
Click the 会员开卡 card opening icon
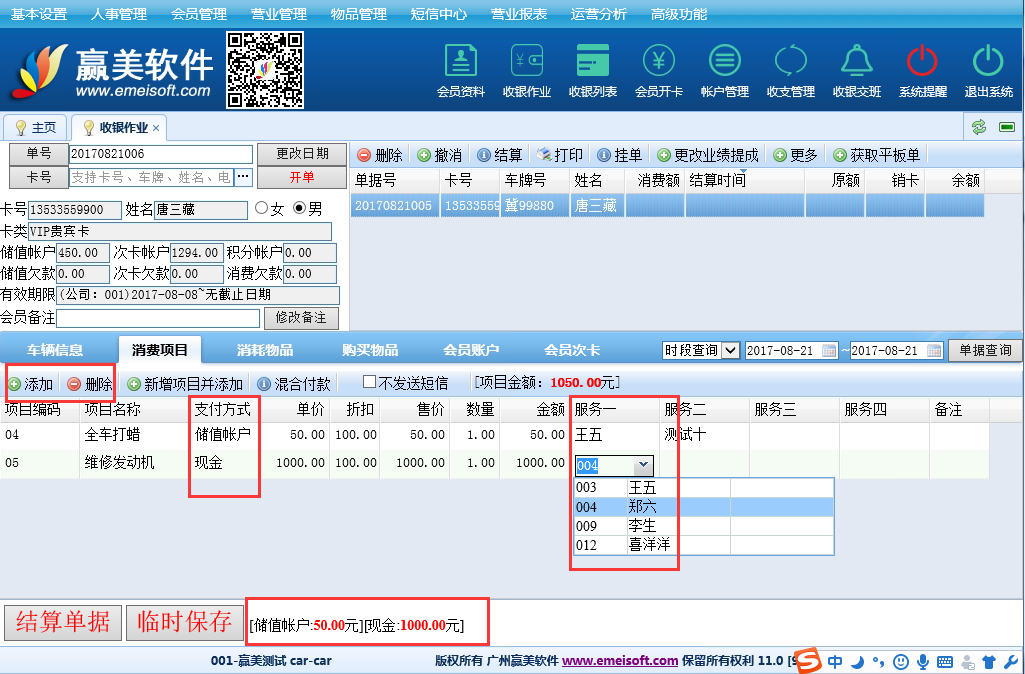click(x=658, y=70)
